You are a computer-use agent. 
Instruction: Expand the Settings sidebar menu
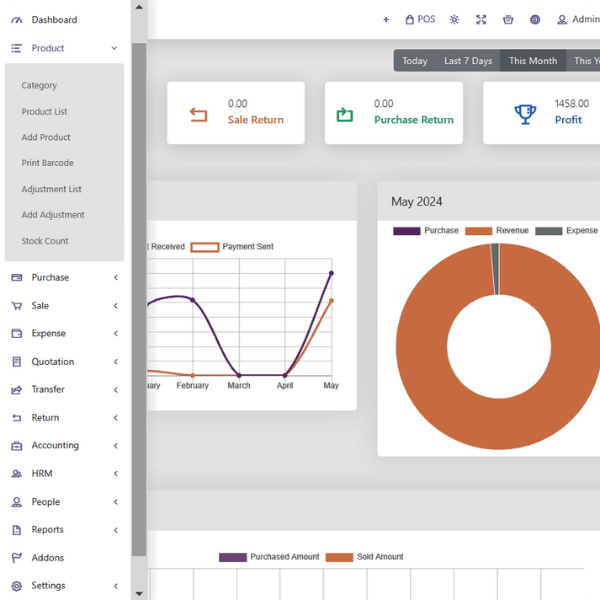115,586
